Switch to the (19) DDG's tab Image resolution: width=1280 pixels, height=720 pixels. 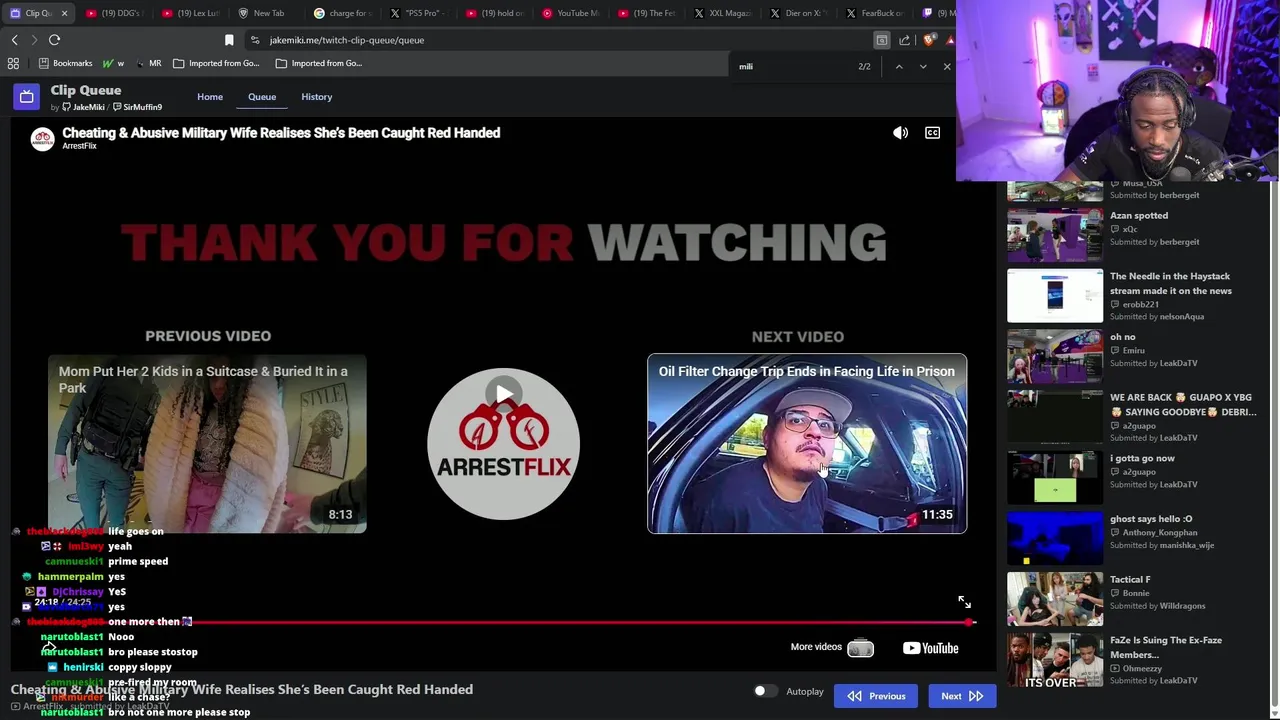point(114,13)
